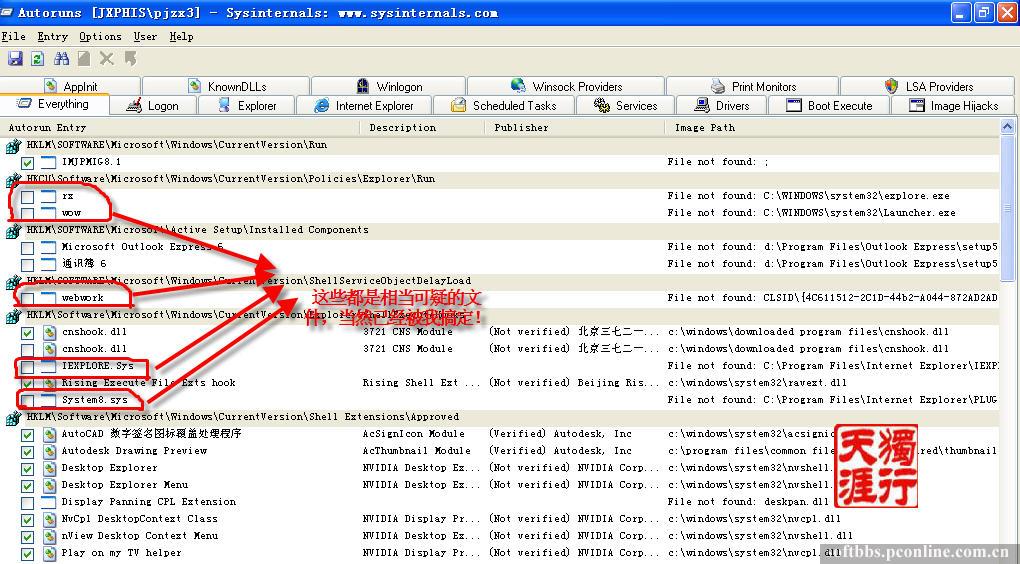Uncheck the IMJPMIG8.1 entry checkbox
The width and height of the screenshot is (1020, 564).
coord(28,163)
